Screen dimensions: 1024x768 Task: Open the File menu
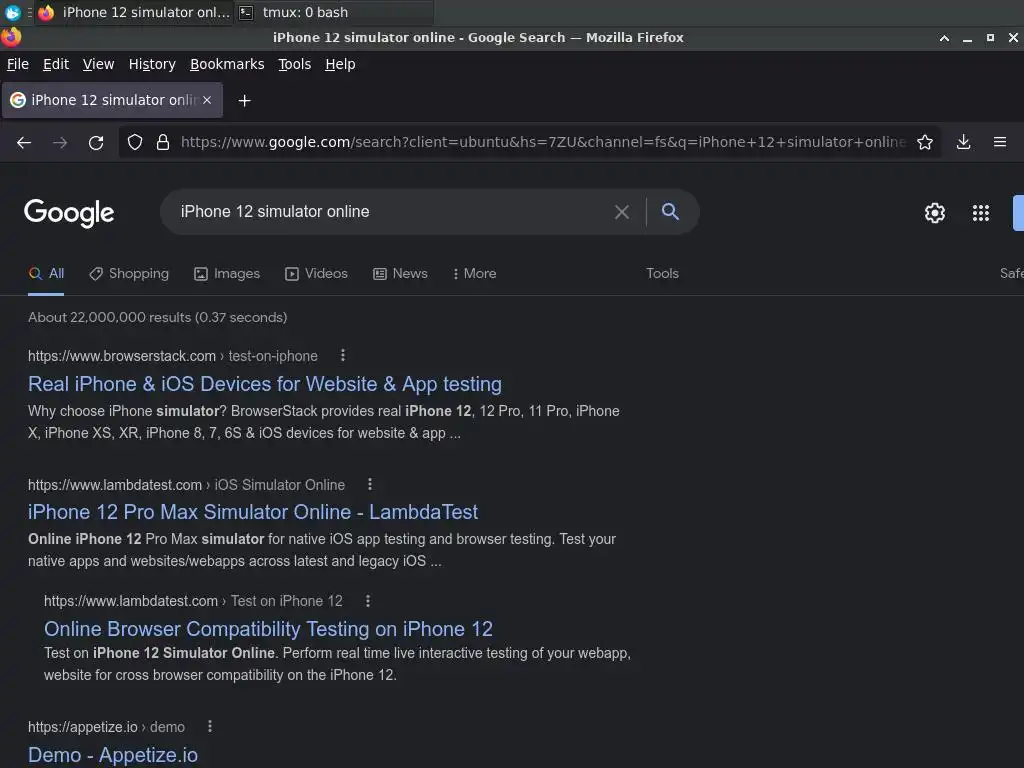(x=18, y=64)
